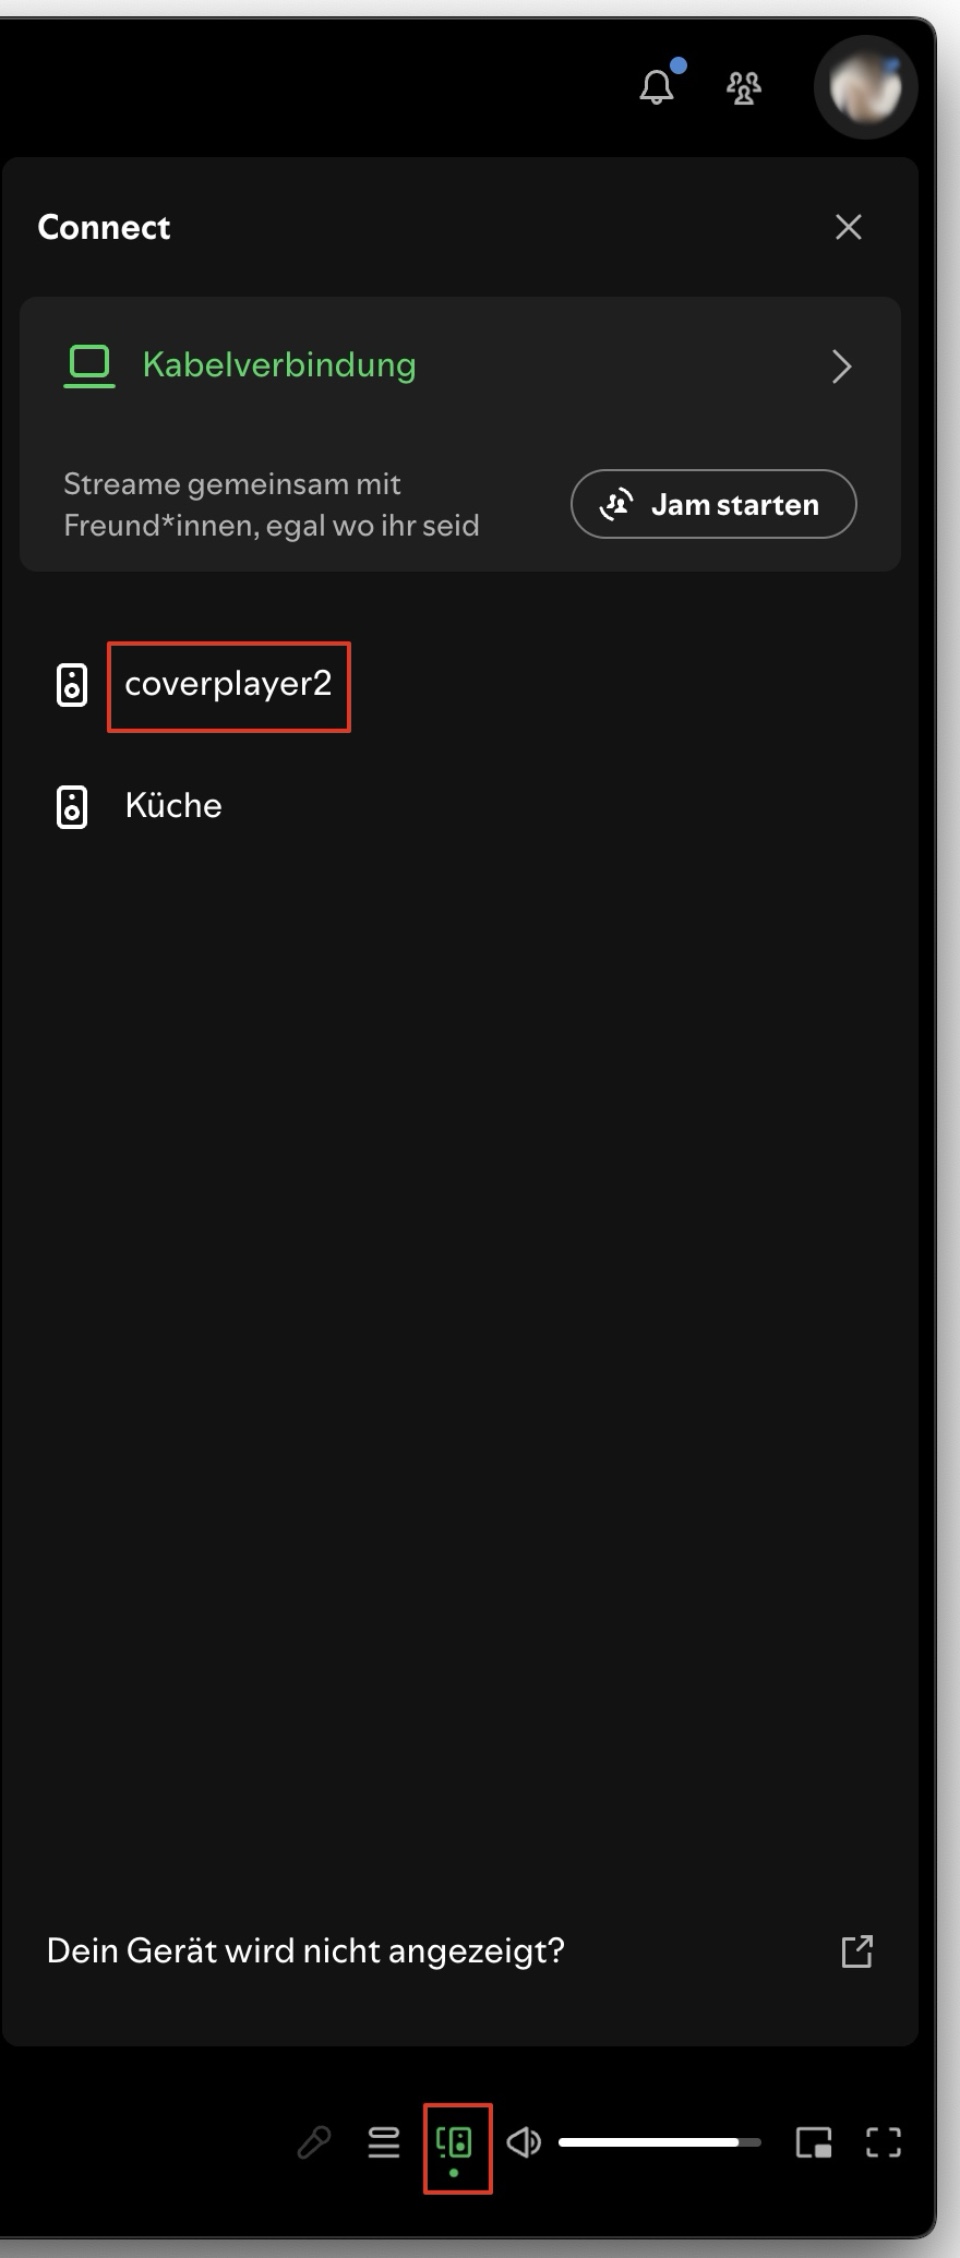The height and width of the screenshot is (2258, 960).
Task: Click the external link icon
Action: pyautogui.click(x=857, y=1951)
